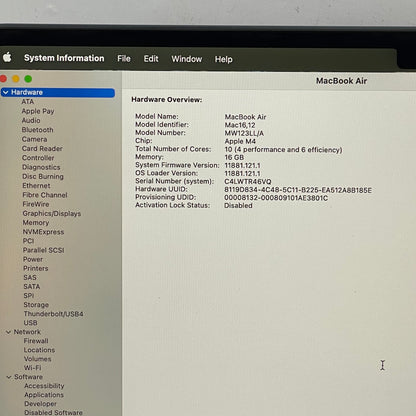Click the Memory value 16 GB
The height and width of the screenshot is (416, 416).
(x=234, y=157)
